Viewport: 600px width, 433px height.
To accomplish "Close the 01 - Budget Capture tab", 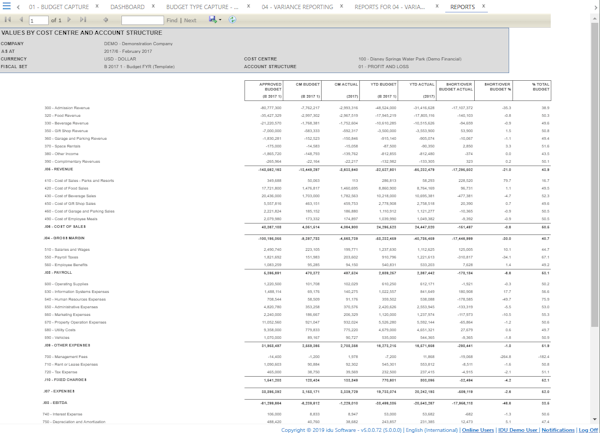I will pyautogui.click(x=99, y=6).
